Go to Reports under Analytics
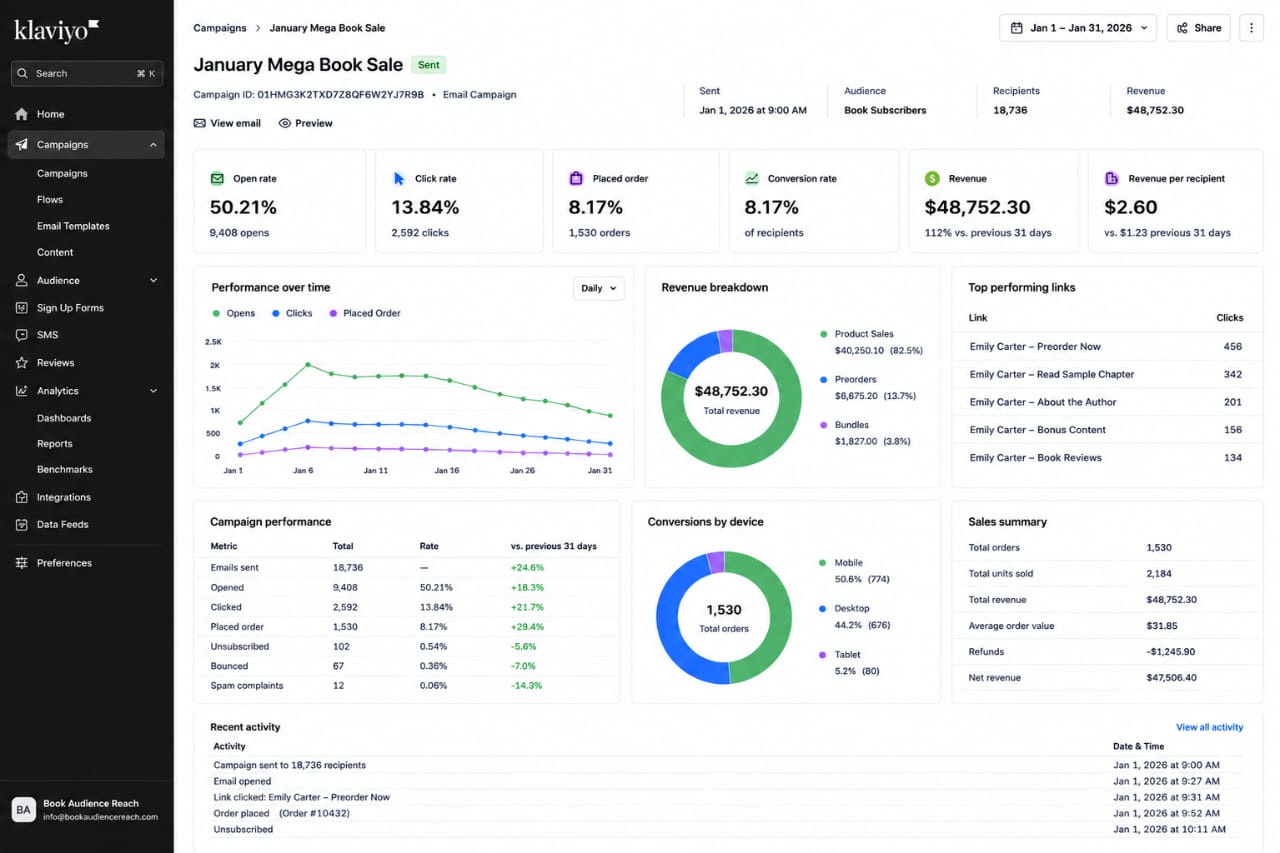1280x853 pixels. pyautogui.click(x=55, y=444)
